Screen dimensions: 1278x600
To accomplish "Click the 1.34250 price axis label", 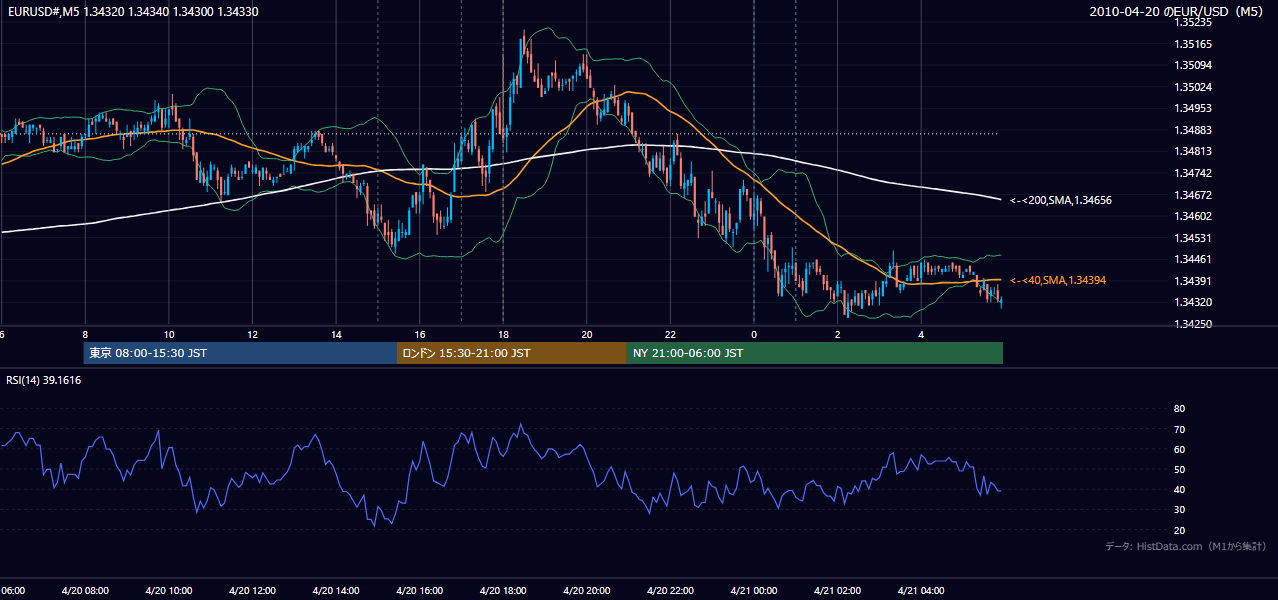I will pyautogui.click(x=1193, y=324).
